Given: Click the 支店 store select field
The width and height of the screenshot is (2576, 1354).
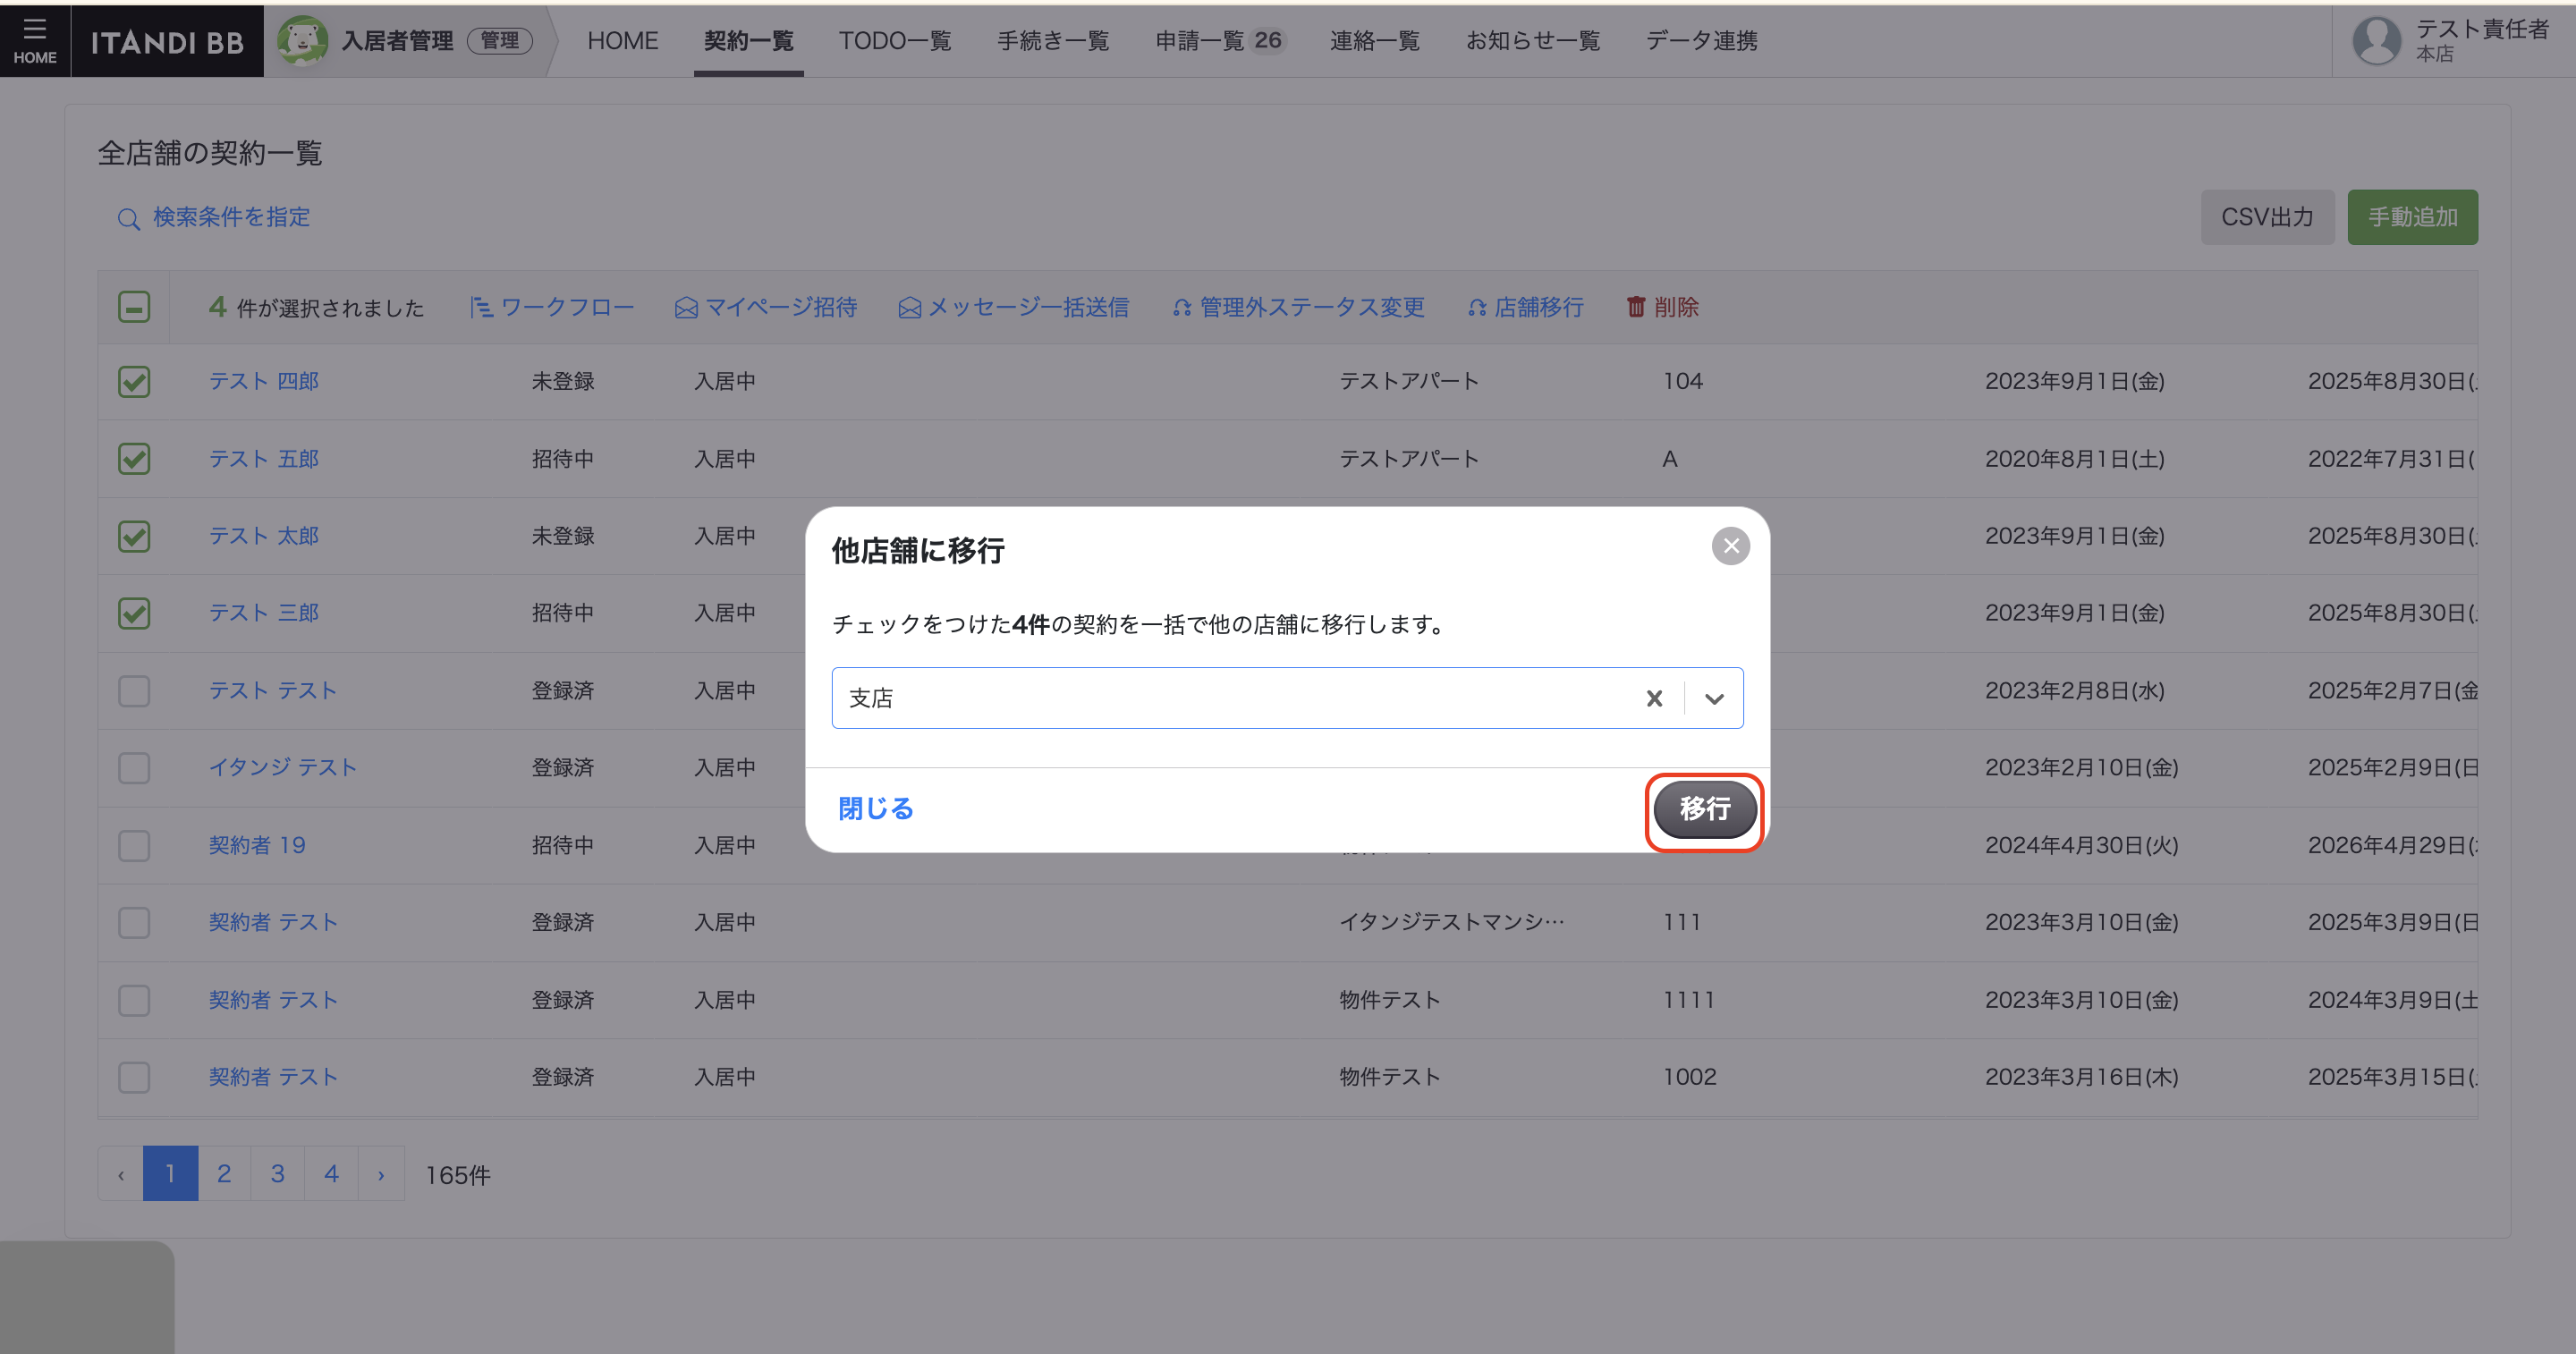Looking at the screenshot, I should coord(1230,698).
